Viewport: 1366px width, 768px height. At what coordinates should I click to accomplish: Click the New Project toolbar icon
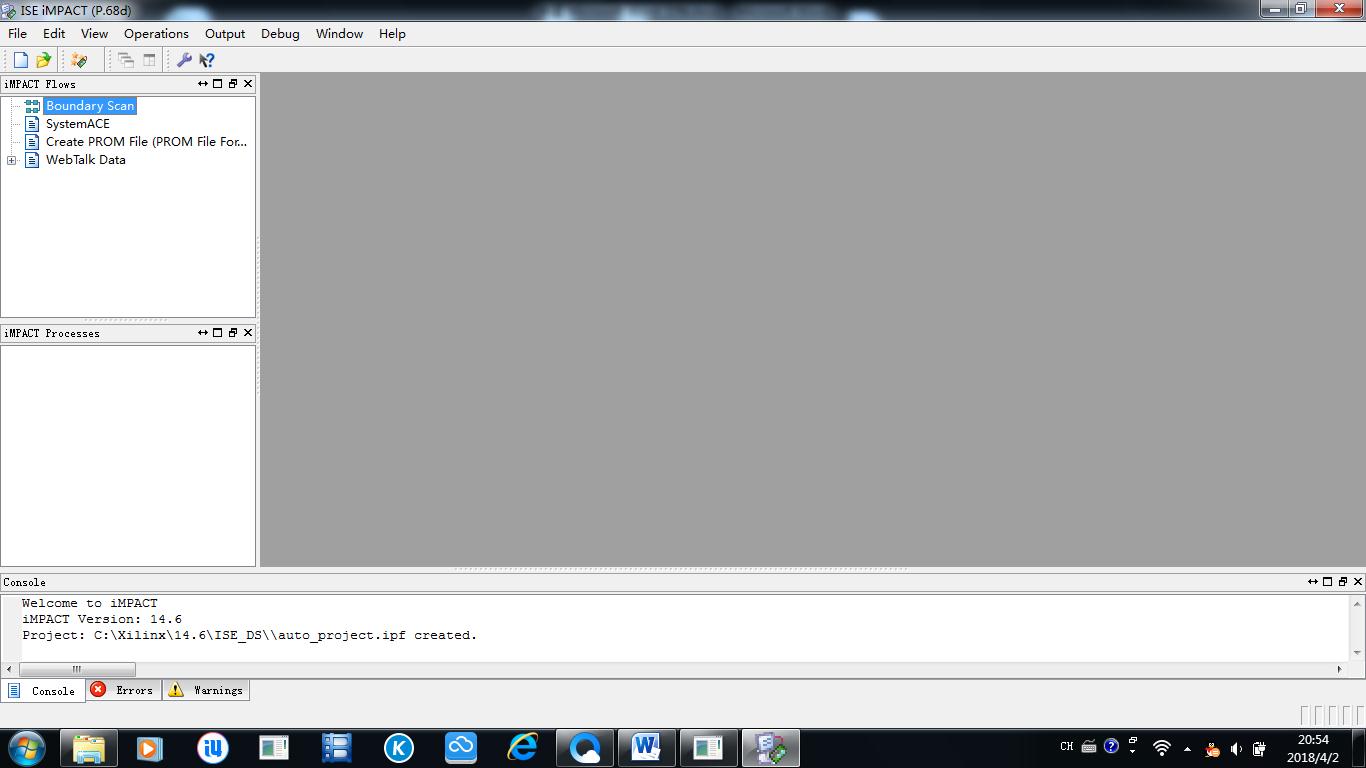[x=20, y=60]
